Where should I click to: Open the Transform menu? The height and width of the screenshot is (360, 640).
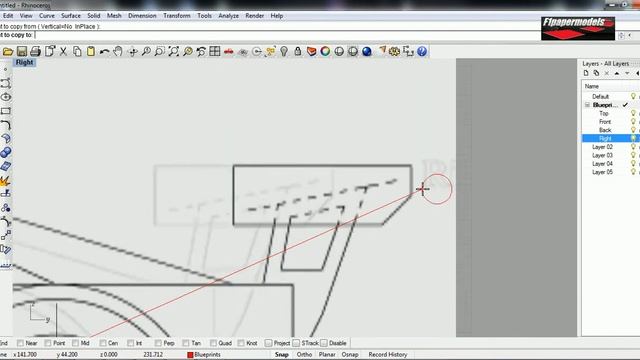[x=177, y=16]
